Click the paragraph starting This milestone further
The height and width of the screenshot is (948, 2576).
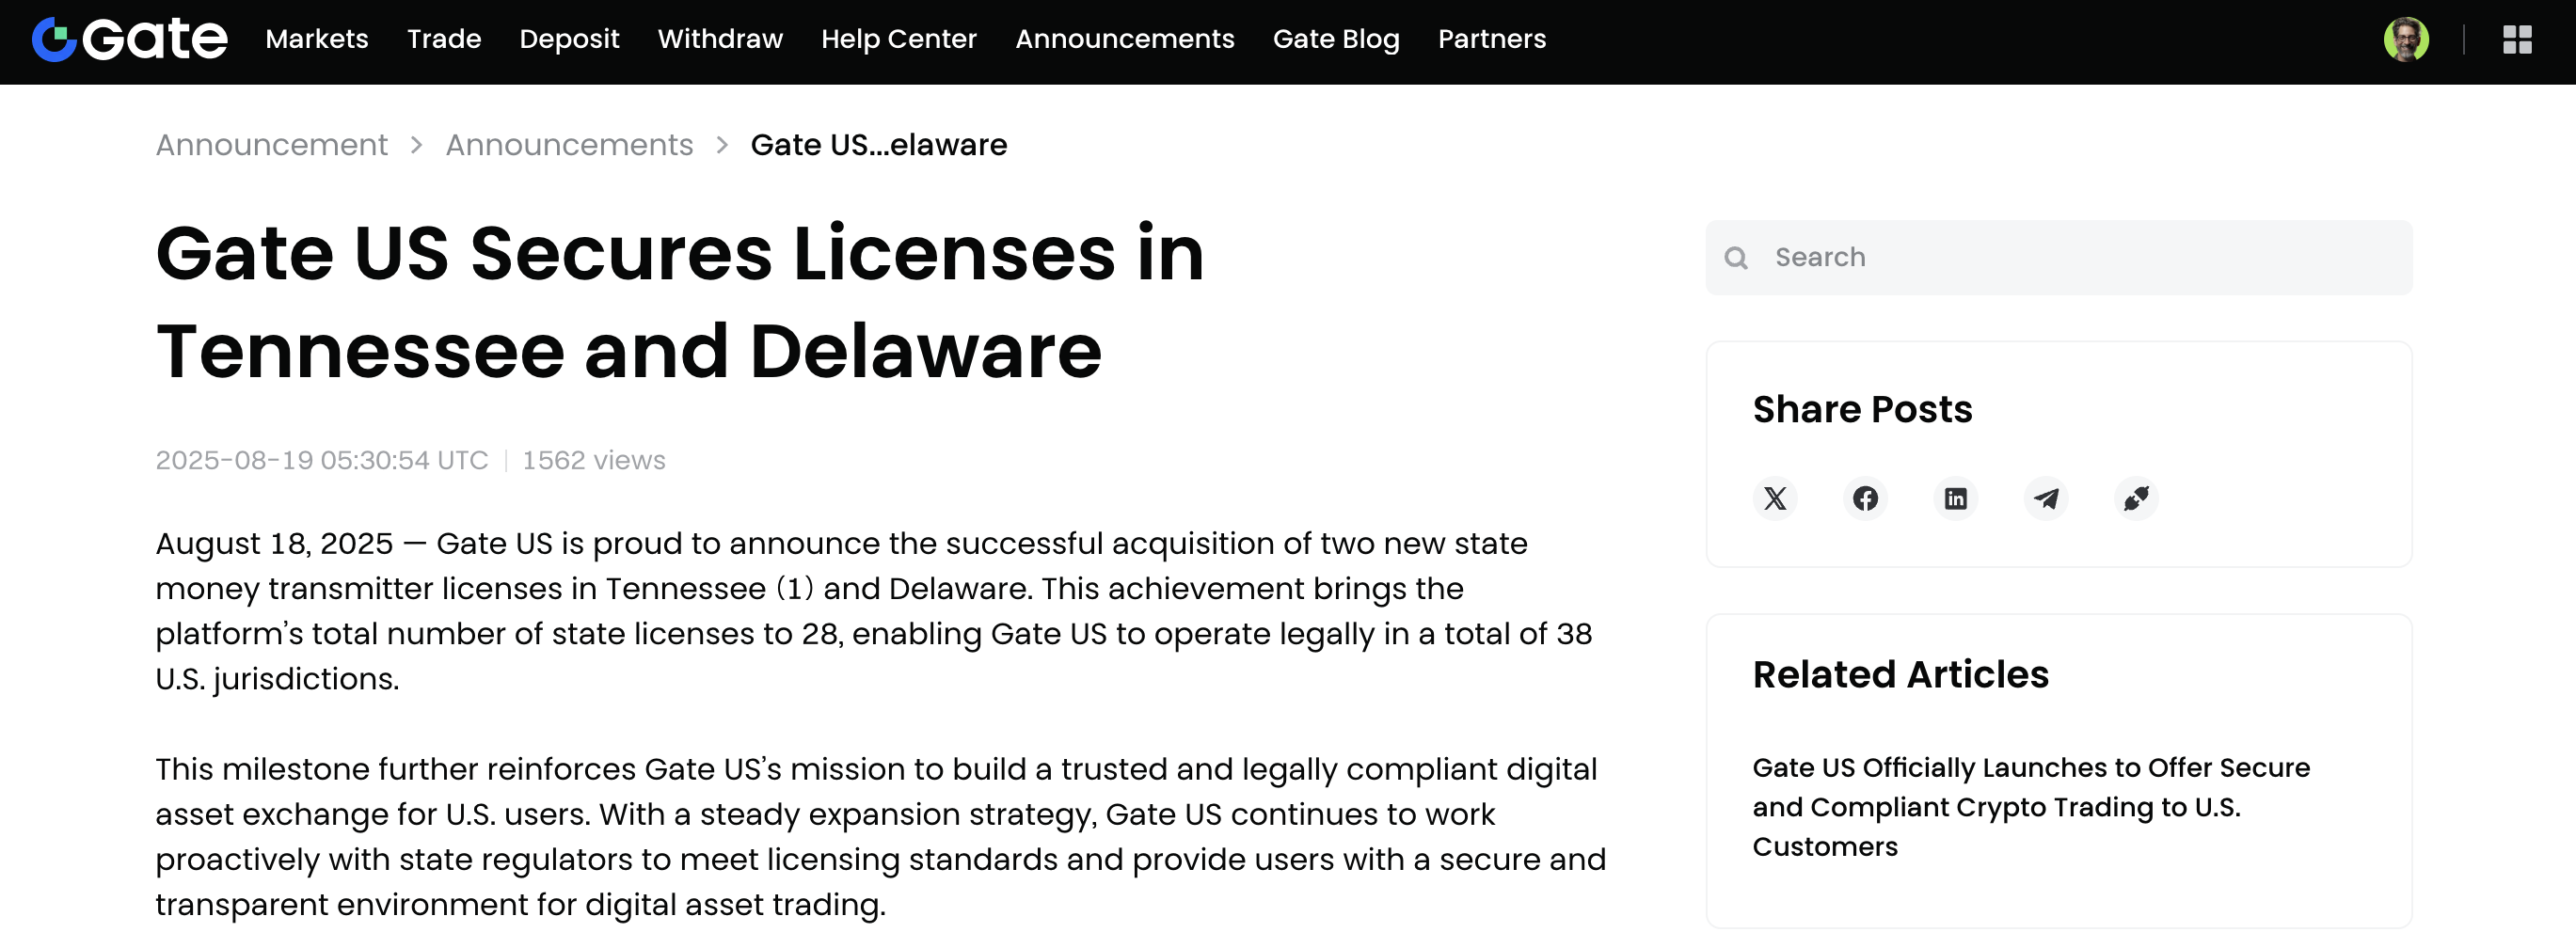(x=880, y=837)
